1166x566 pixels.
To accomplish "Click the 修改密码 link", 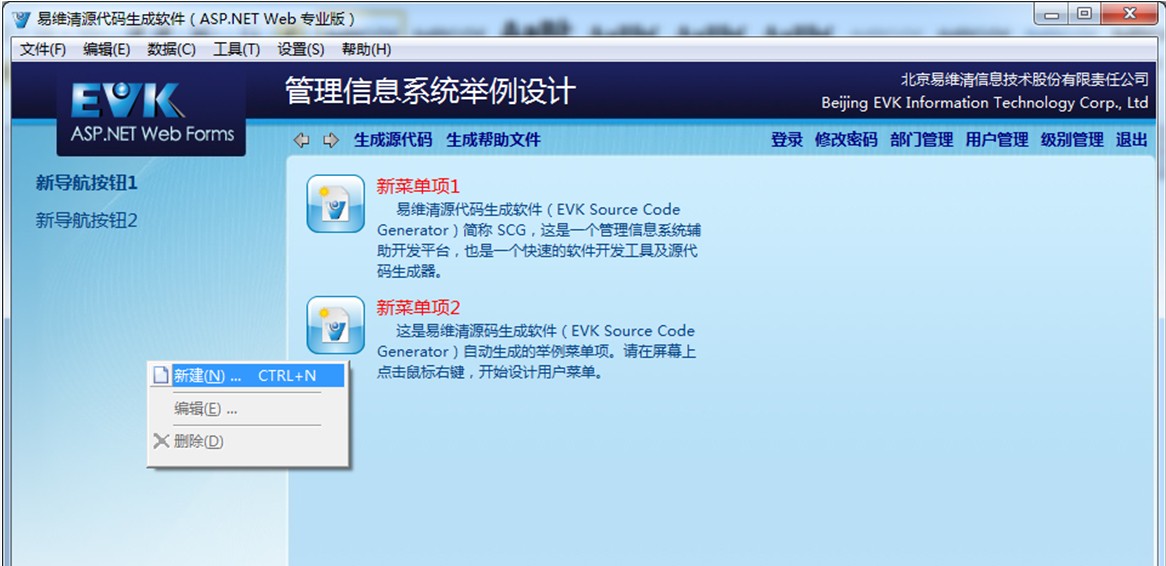I will 846,140.
